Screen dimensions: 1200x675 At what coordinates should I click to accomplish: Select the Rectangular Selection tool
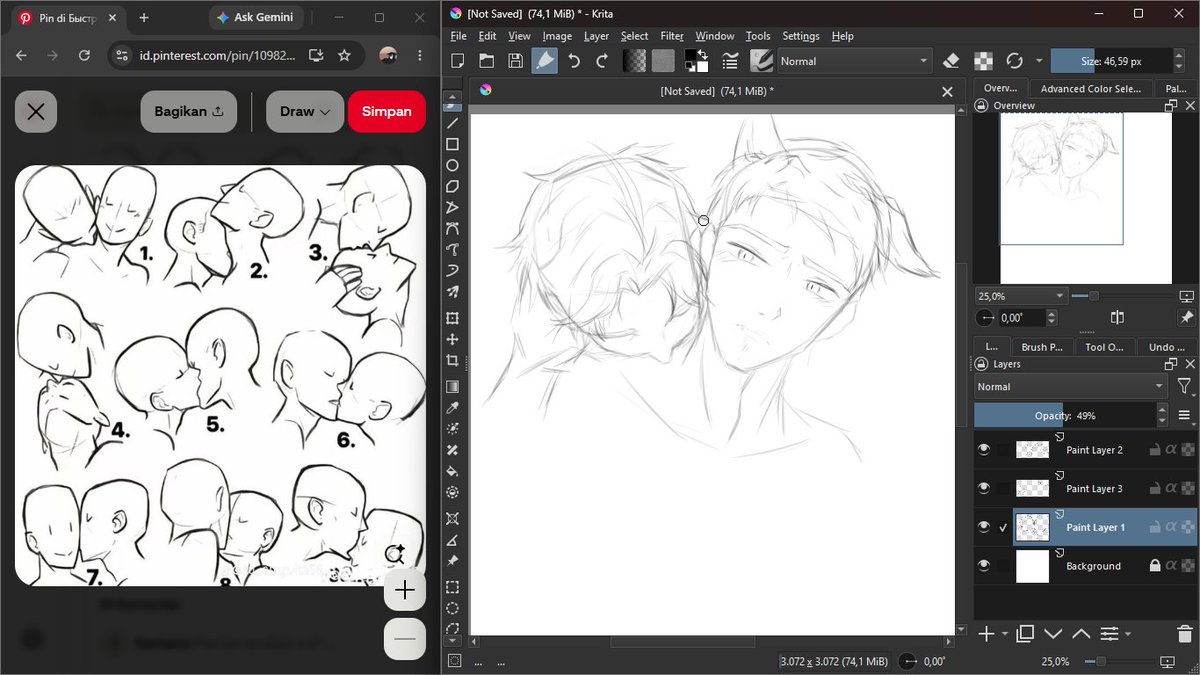click(452, 587)
